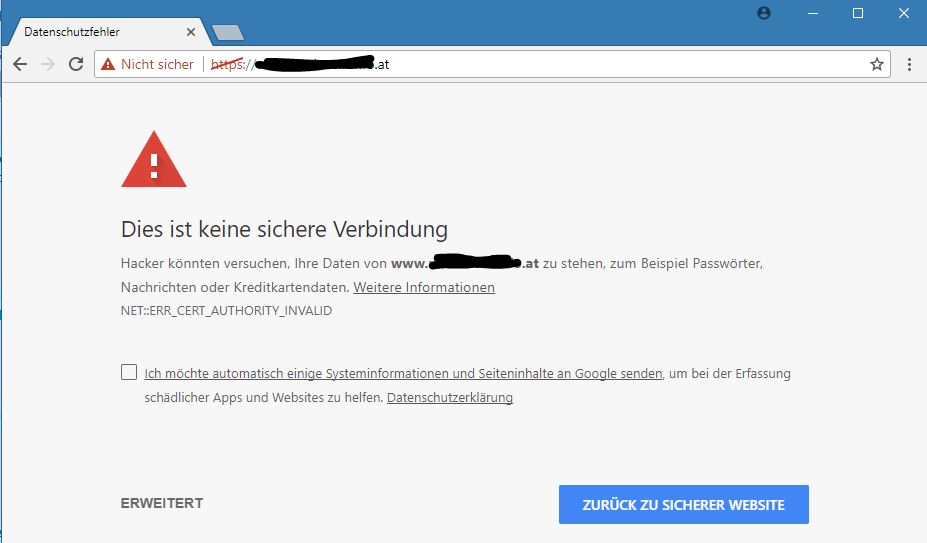Open a new tab with the new-tab button
This screenshot has width=927, height=543.
[228, 33]
